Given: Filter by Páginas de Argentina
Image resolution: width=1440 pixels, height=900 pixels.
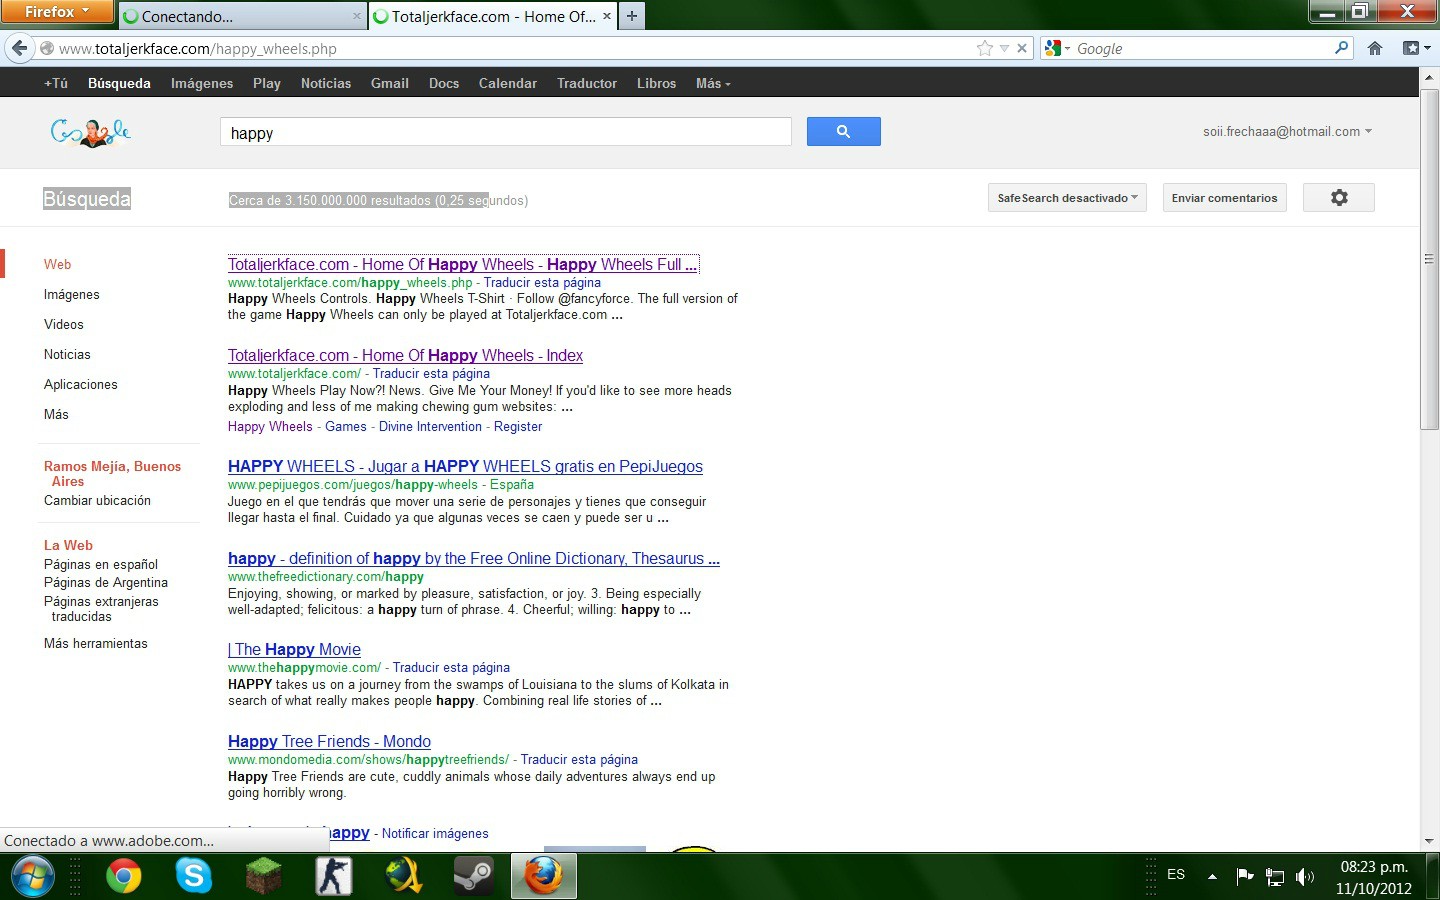Looking at the screenshot, I should (106, 582).
